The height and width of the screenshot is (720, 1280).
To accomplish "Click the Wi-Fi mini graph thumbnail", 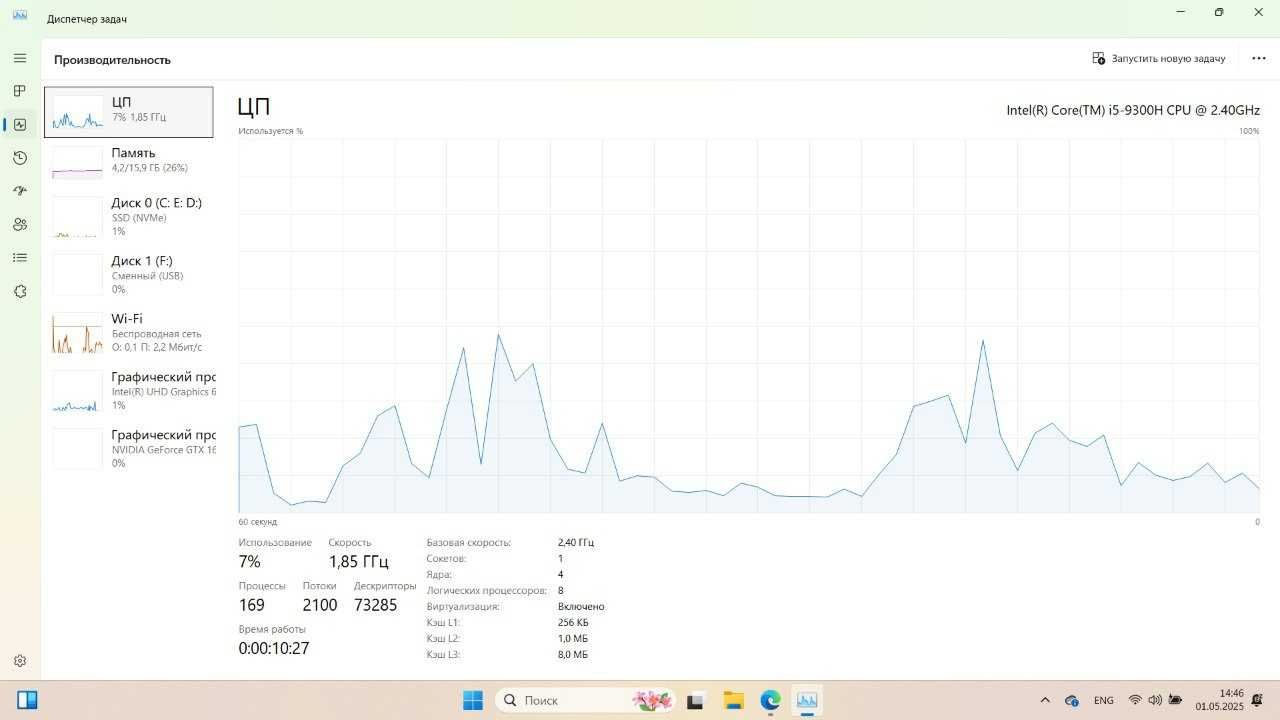I will (77, 333).
